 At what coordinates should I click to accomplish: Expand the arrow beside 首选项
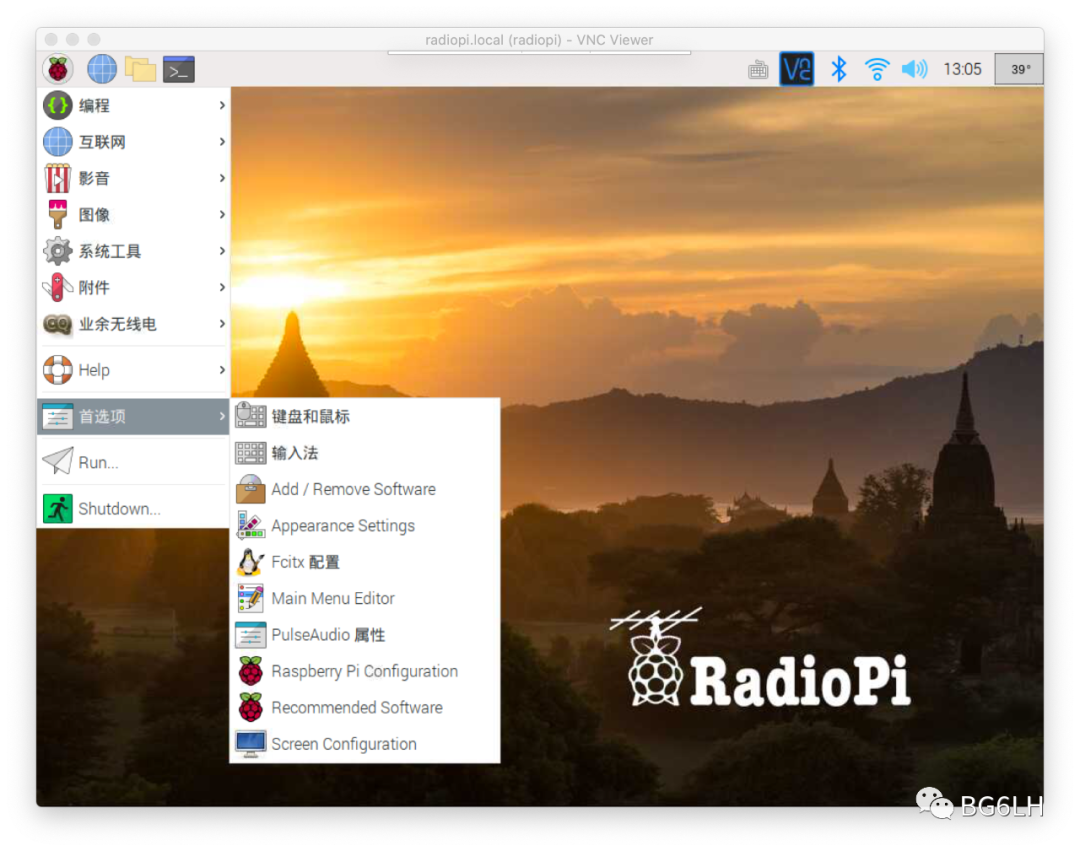pyautogui.click(x=222, y=416)
